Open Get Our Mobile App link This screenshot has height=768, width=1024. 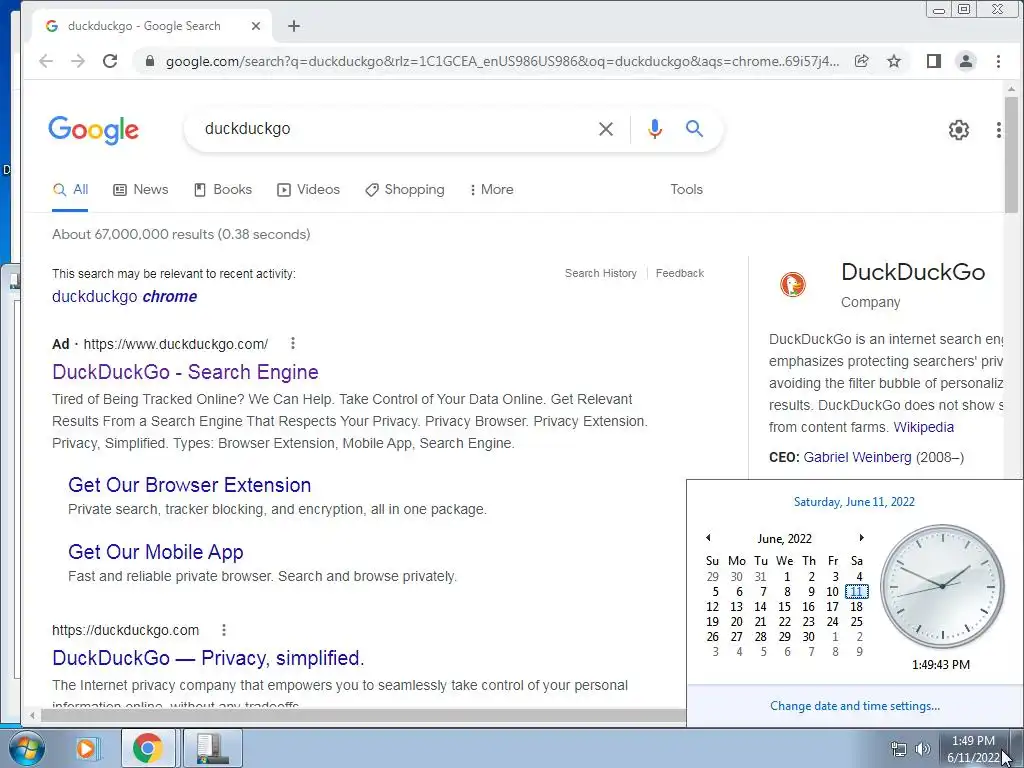tap(155, 552)
